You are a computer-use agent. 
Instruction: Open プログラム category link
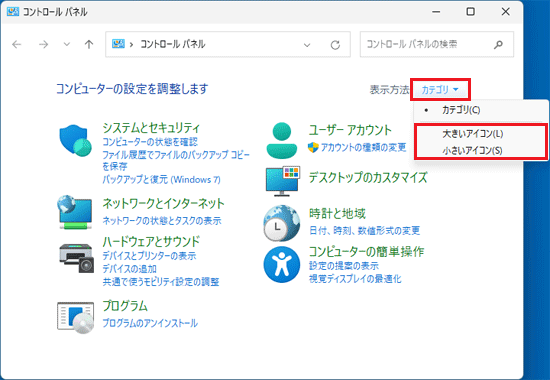coord(125,306)
